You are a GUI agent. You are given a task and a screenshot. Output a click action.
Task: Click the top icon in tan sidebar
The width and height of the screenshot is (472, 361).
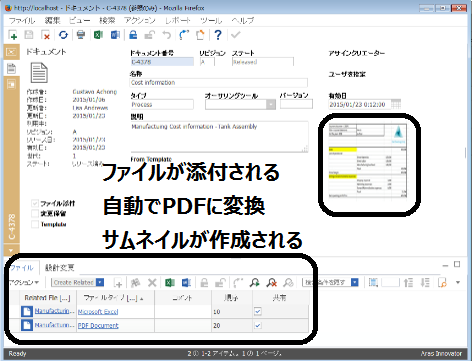[11, 52]
